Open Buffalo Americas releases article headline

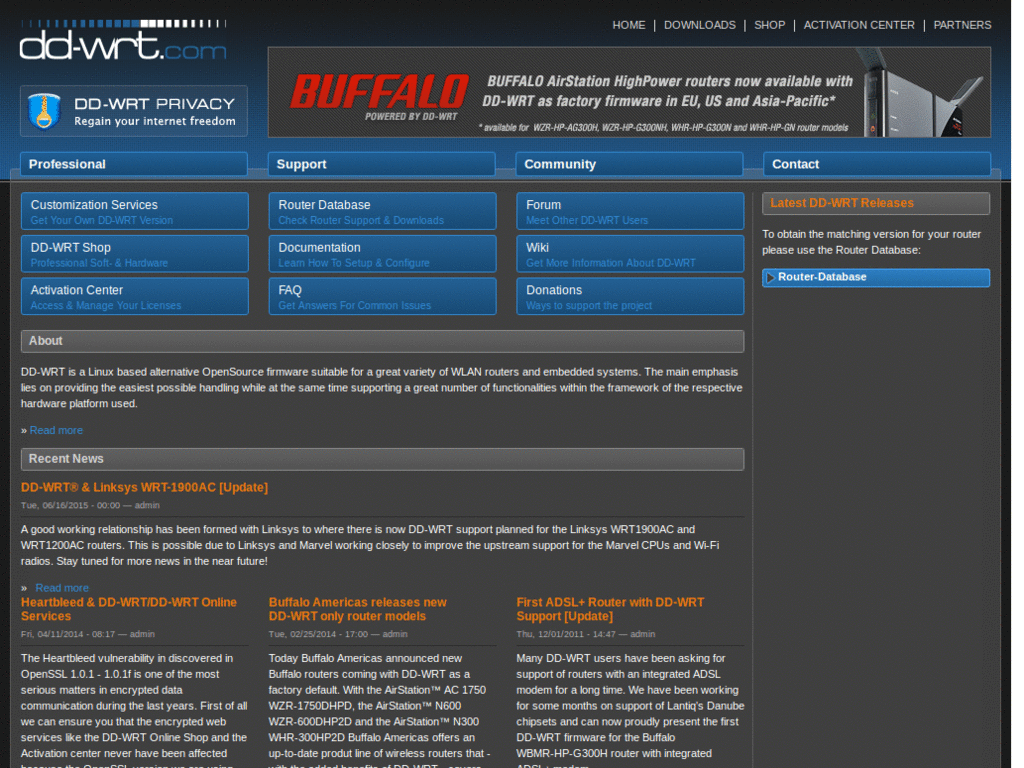358,609
